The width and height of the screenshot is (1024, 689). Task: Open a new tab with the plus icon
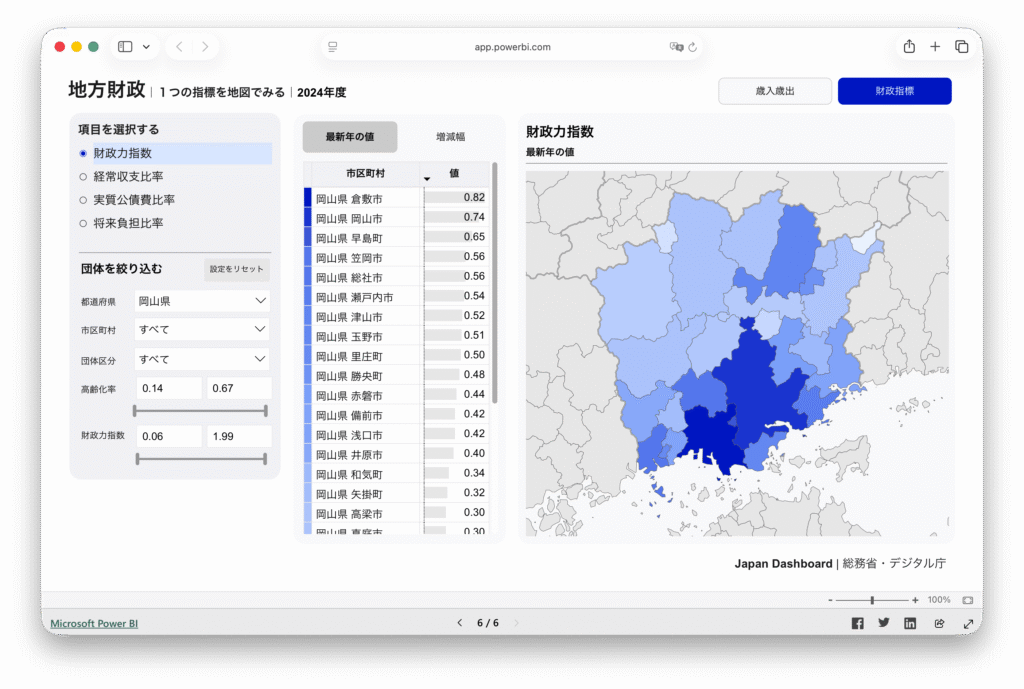pos(935,46)
